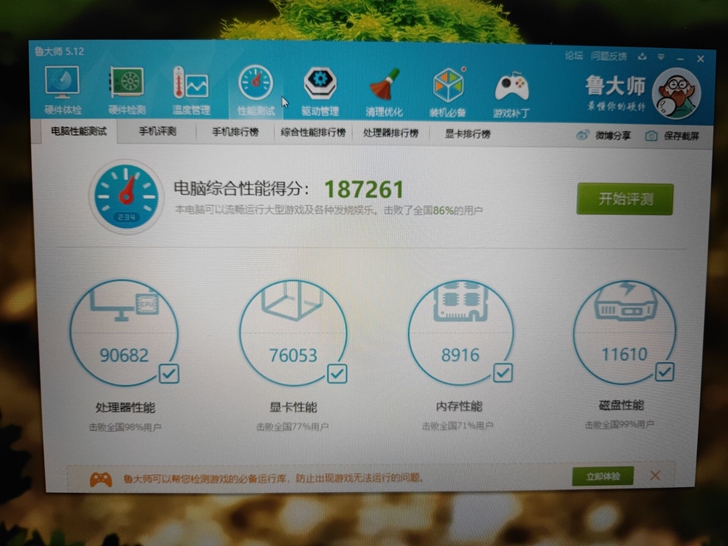Click the 击败全国71%用户 text
728x546 pixels.
(x=458, y=425)
